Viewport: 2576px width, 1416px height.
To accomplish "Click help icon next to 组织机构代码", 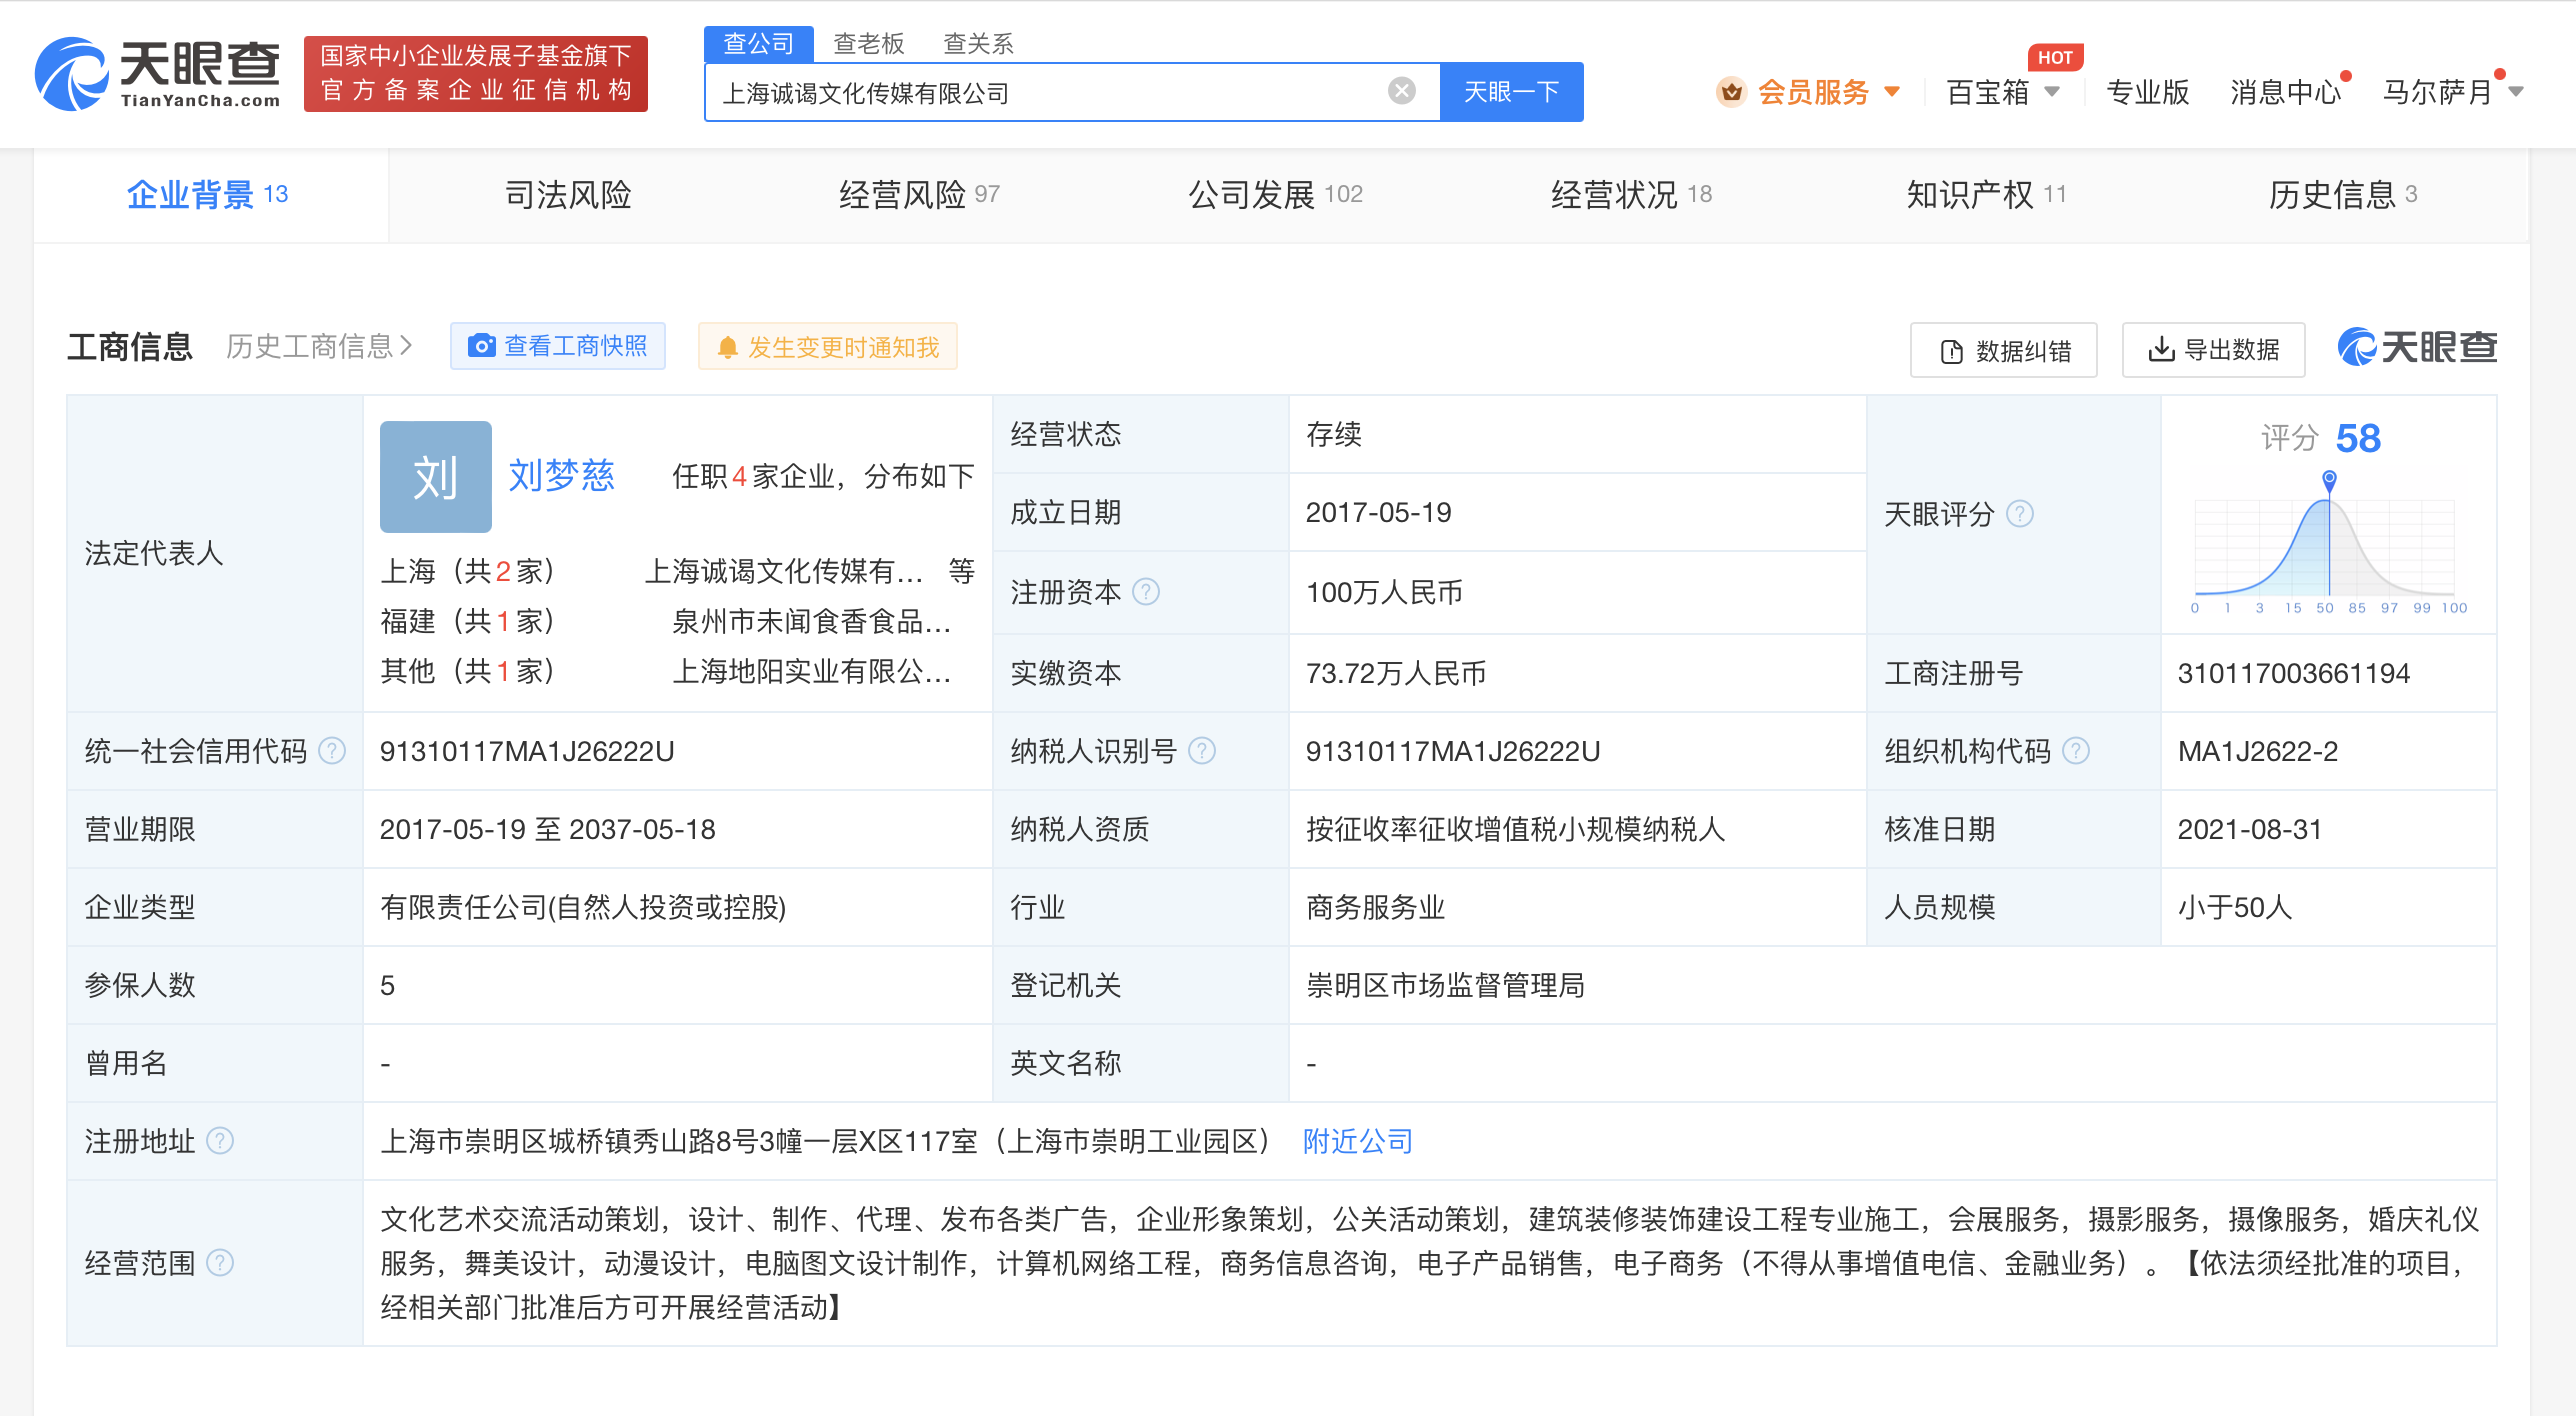I will coord(2076,750).
